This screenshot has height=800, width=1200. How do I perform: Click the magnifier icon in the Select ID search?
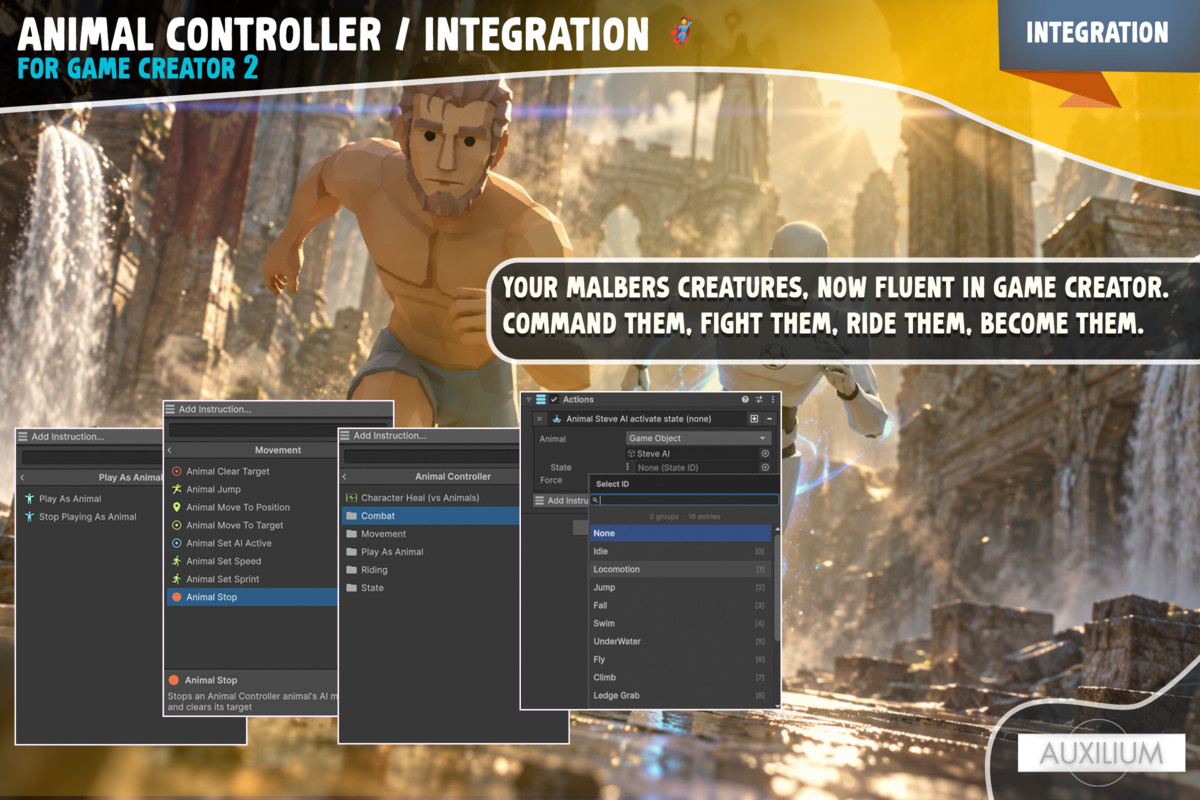coord(595,500)
